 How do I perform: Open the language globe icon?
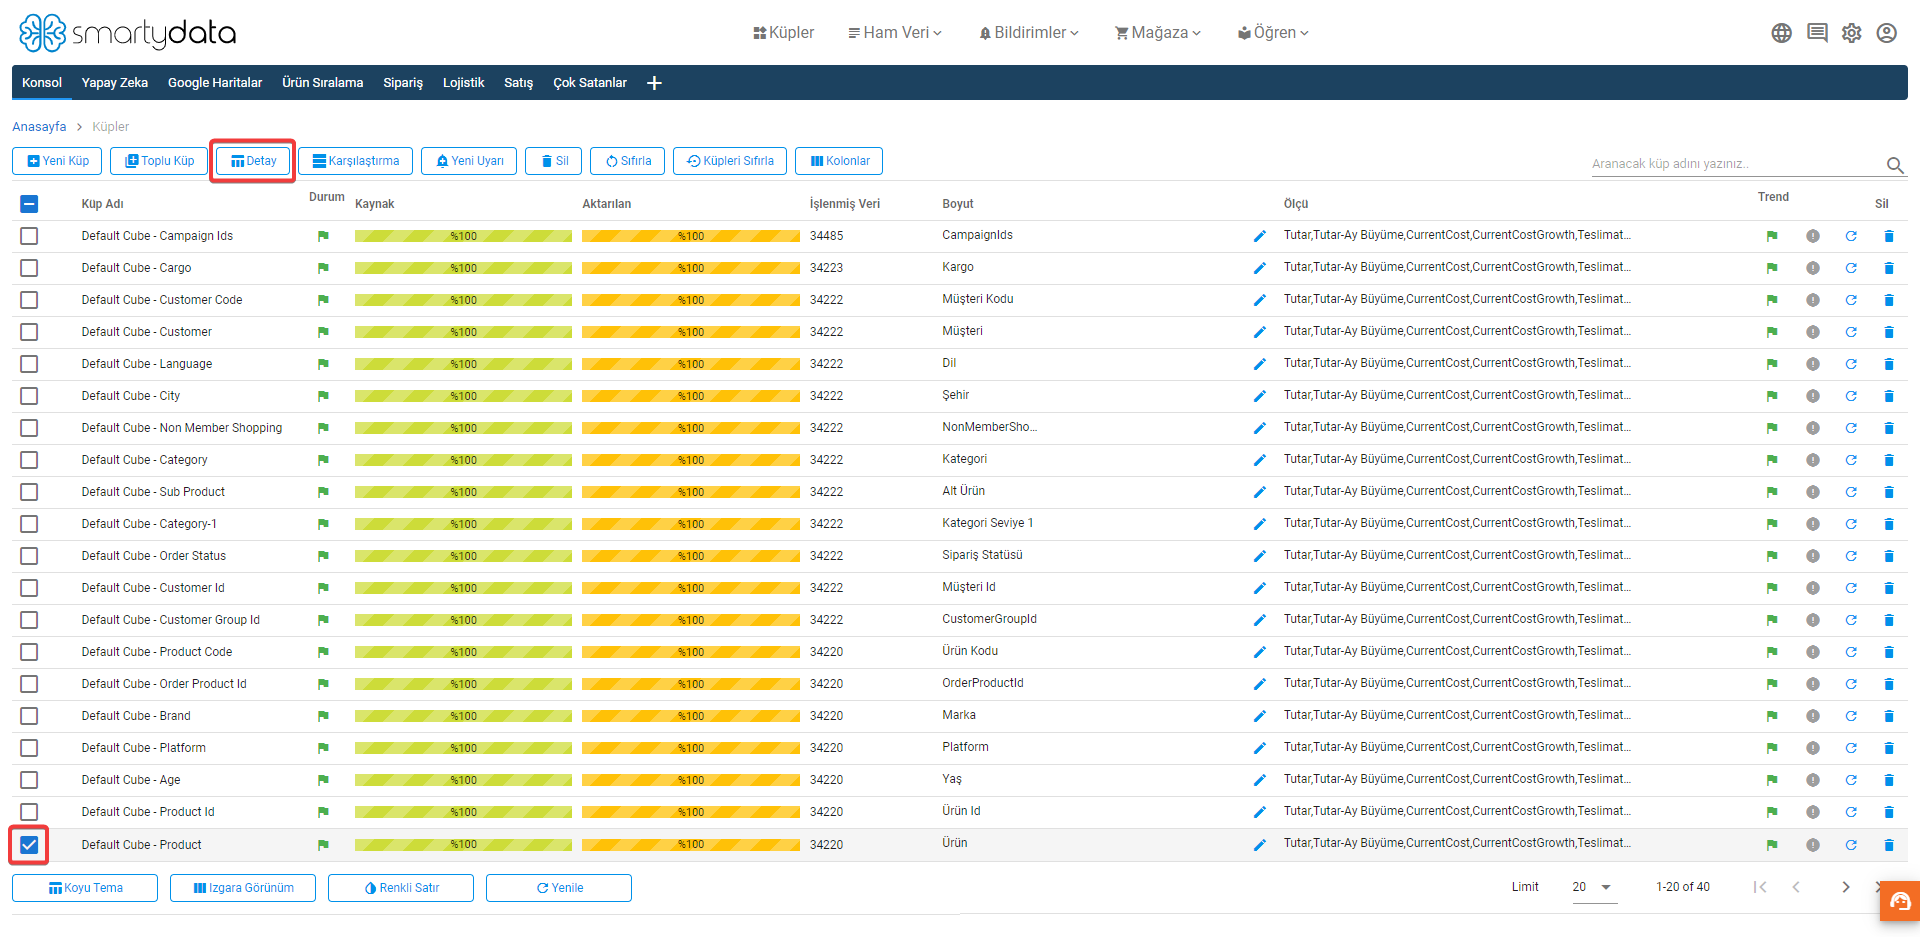tap(1781, 33)
